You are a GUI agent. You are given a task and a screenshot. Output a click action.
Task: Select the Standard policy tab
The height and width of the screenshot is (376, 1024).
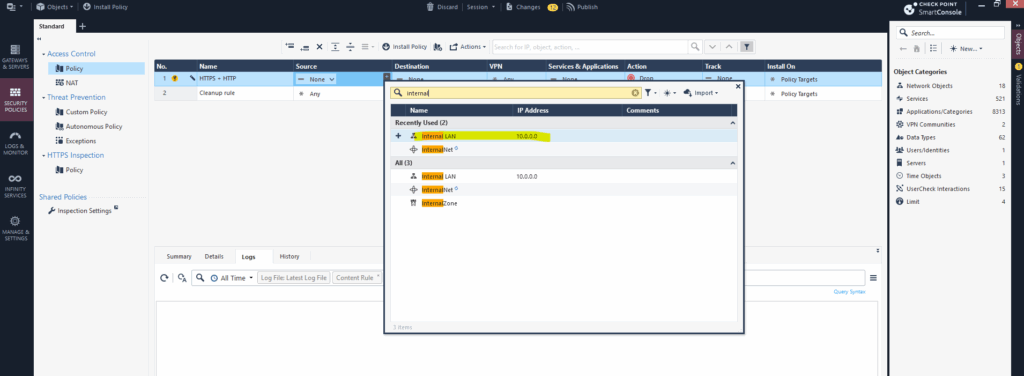point(55,26)
